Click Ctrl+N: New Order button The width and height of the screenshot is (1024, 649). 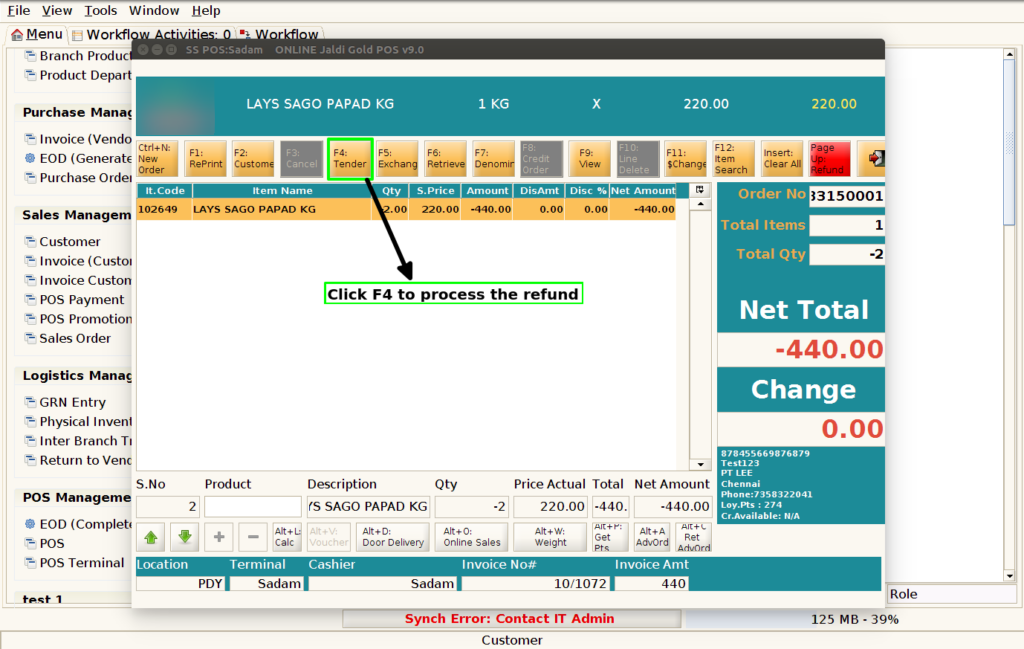[x=157, y=159]
